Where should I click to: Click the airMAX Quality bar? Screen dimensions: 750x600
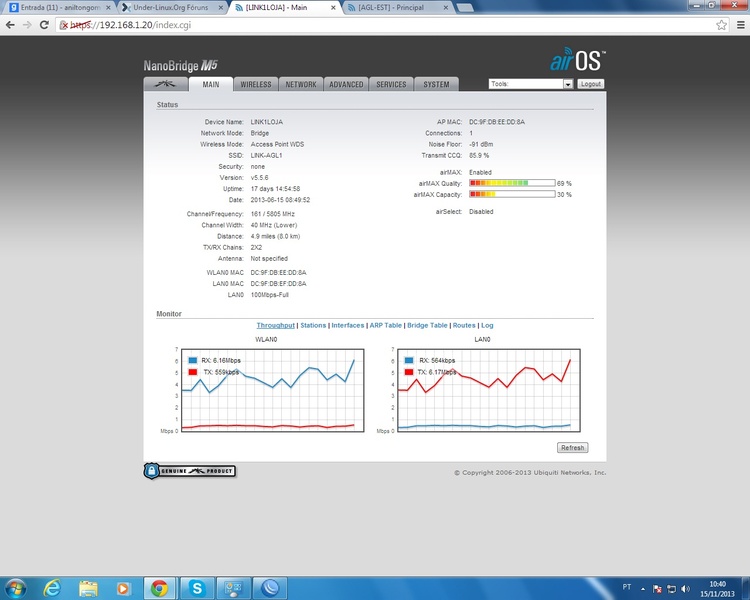pos(512,183)
